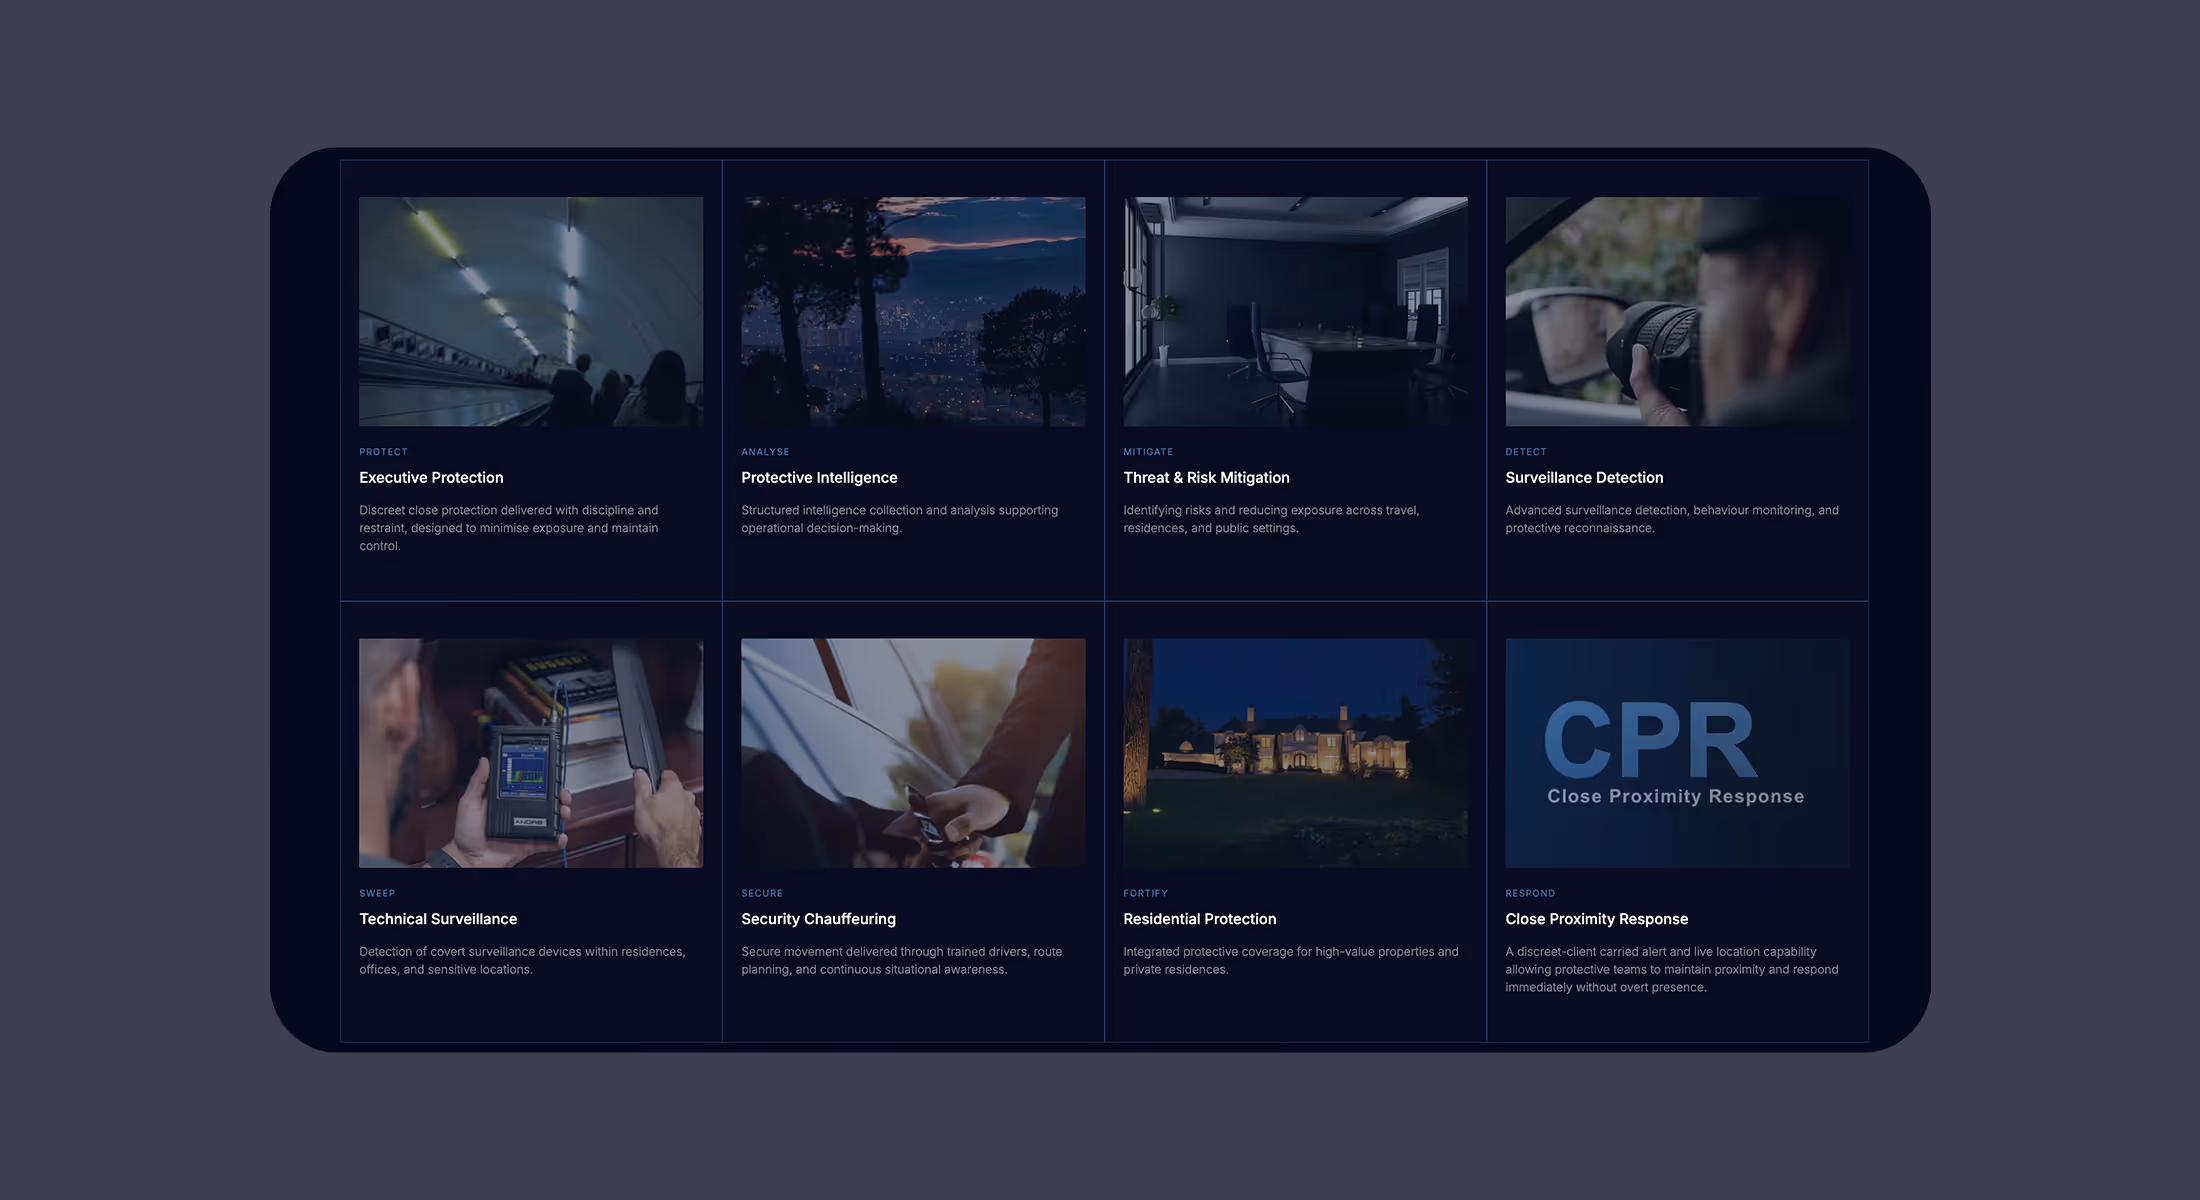Click the 'Advanced surveillance detection' description
The width and height of the screenshot is (2200, 1200).
pos(1672,519)
